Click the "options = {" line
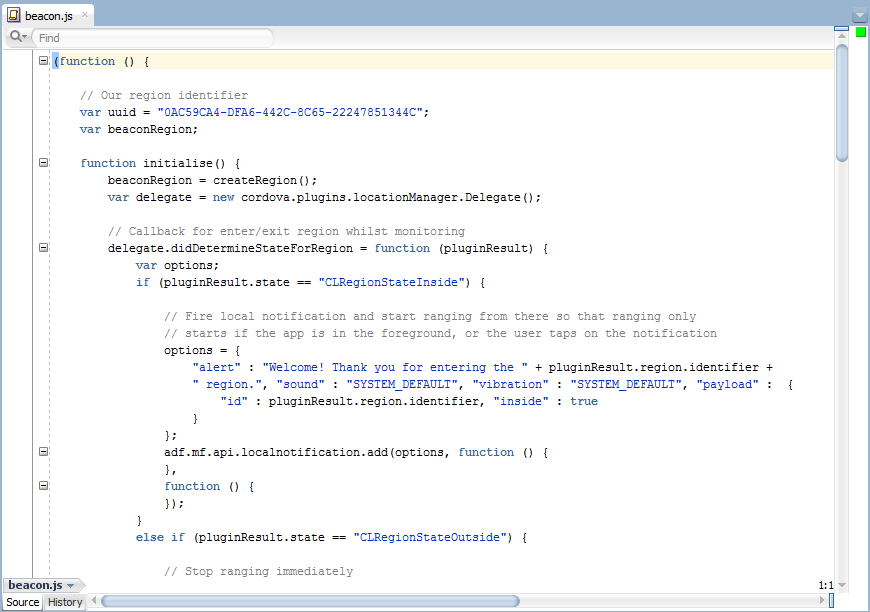This screenshot has height=612, width=870. point(202,350)
